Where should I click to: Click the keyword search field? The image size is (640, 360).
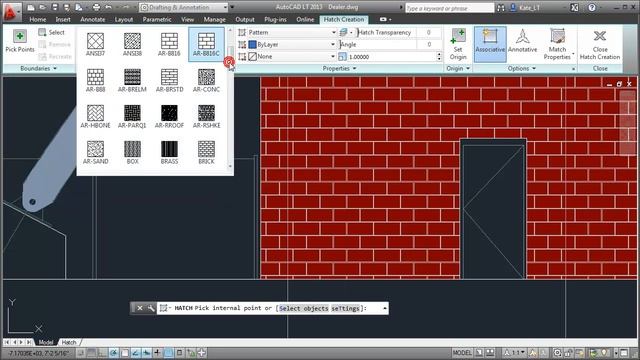tap(449, 8)
